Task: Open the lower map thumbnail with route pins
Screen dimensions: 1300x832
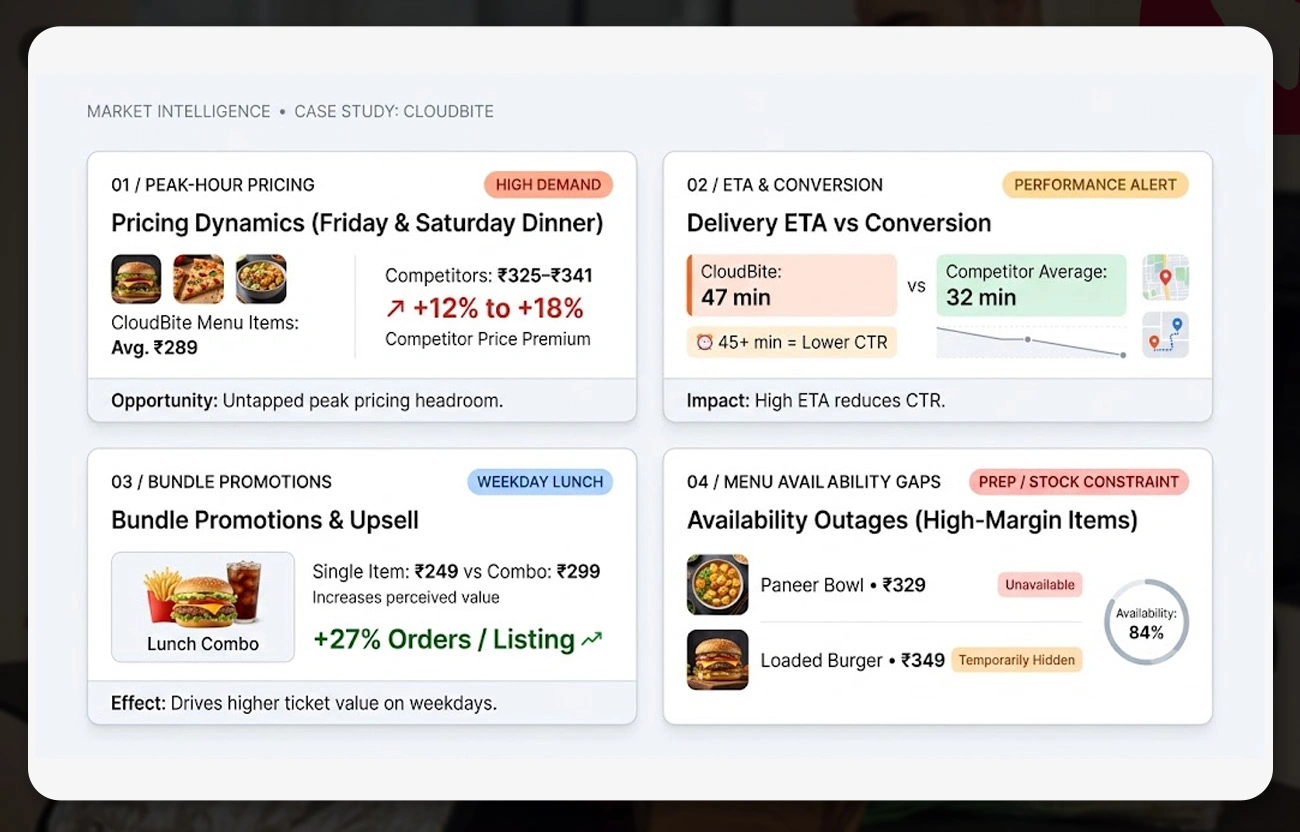Action: [1165, 334]
